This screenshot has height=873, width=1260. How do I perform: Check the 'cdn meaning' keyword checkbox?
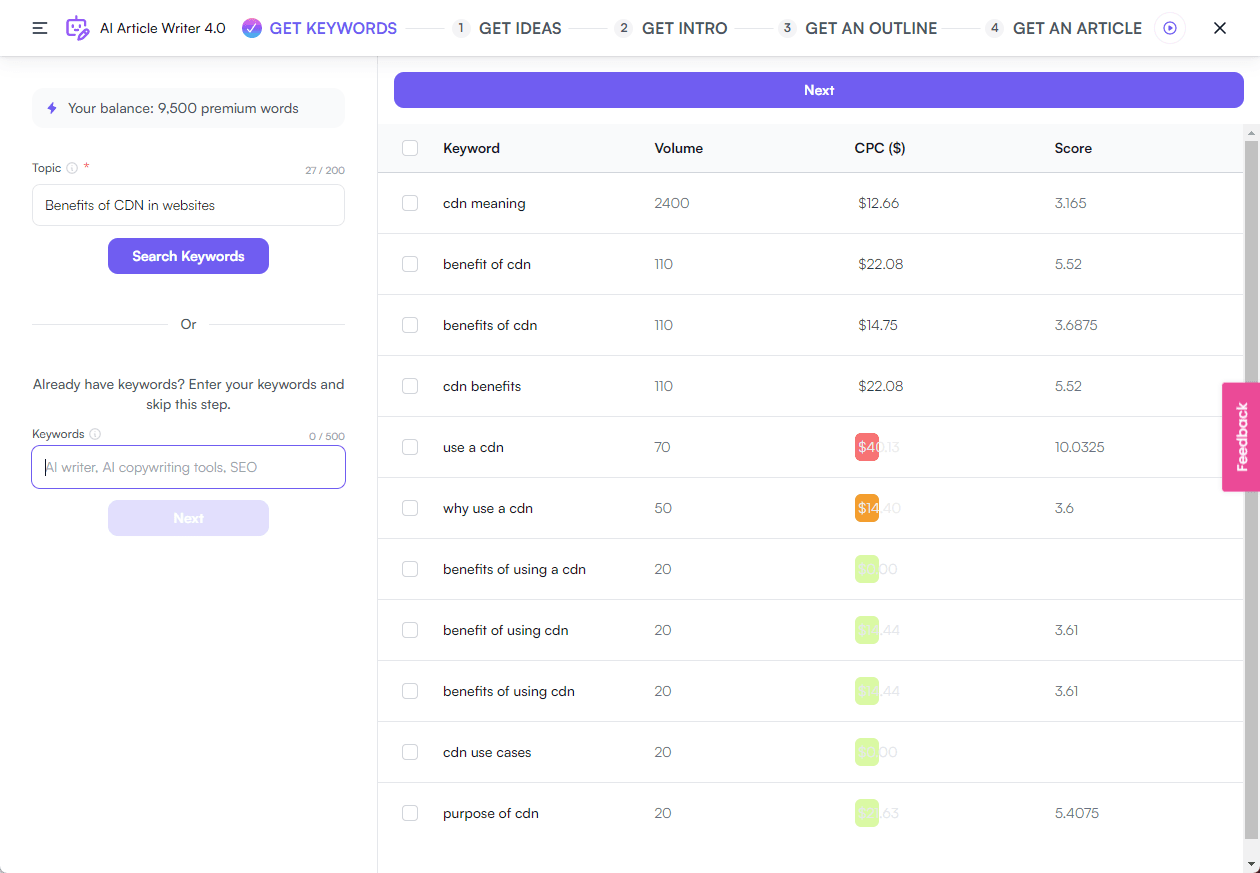(x=410, y=203)
